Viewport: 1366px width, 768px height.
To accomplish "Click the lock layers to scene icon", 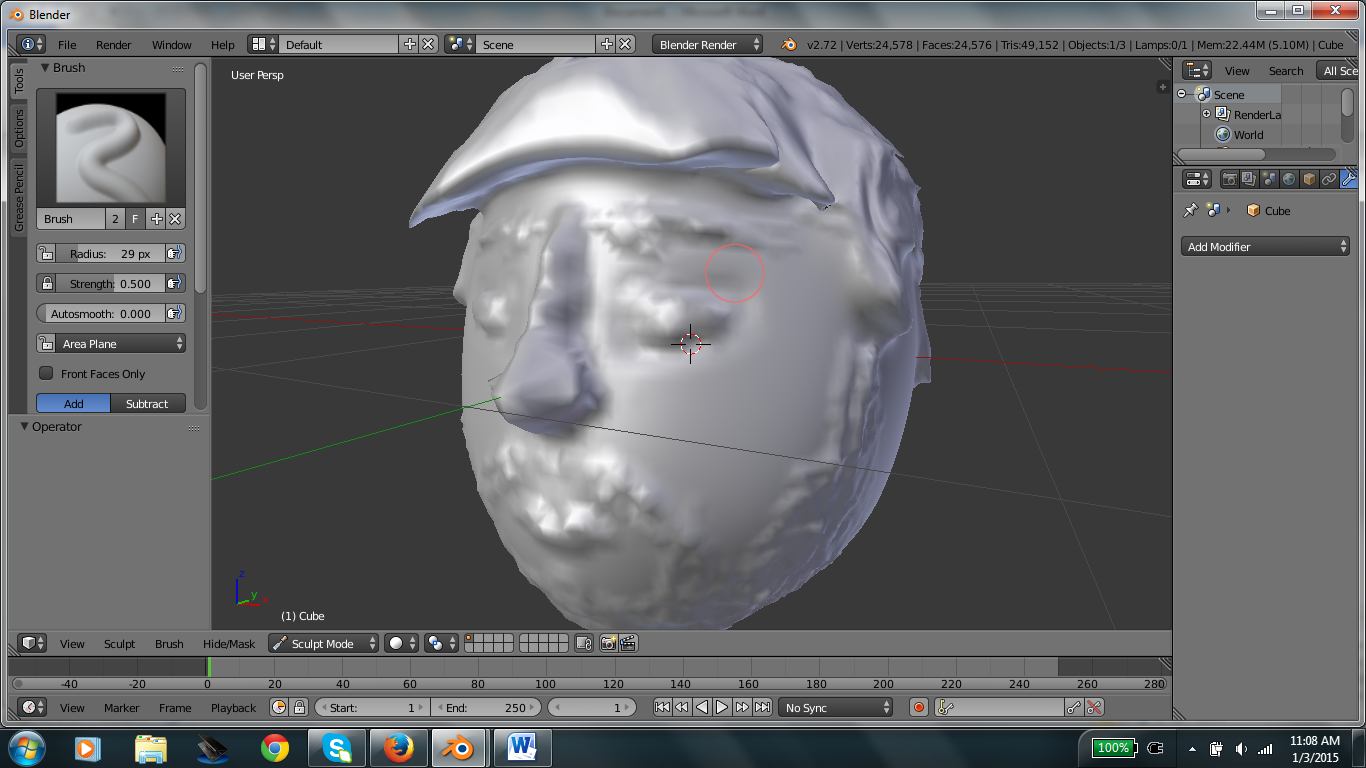I will tap(585, 643).
